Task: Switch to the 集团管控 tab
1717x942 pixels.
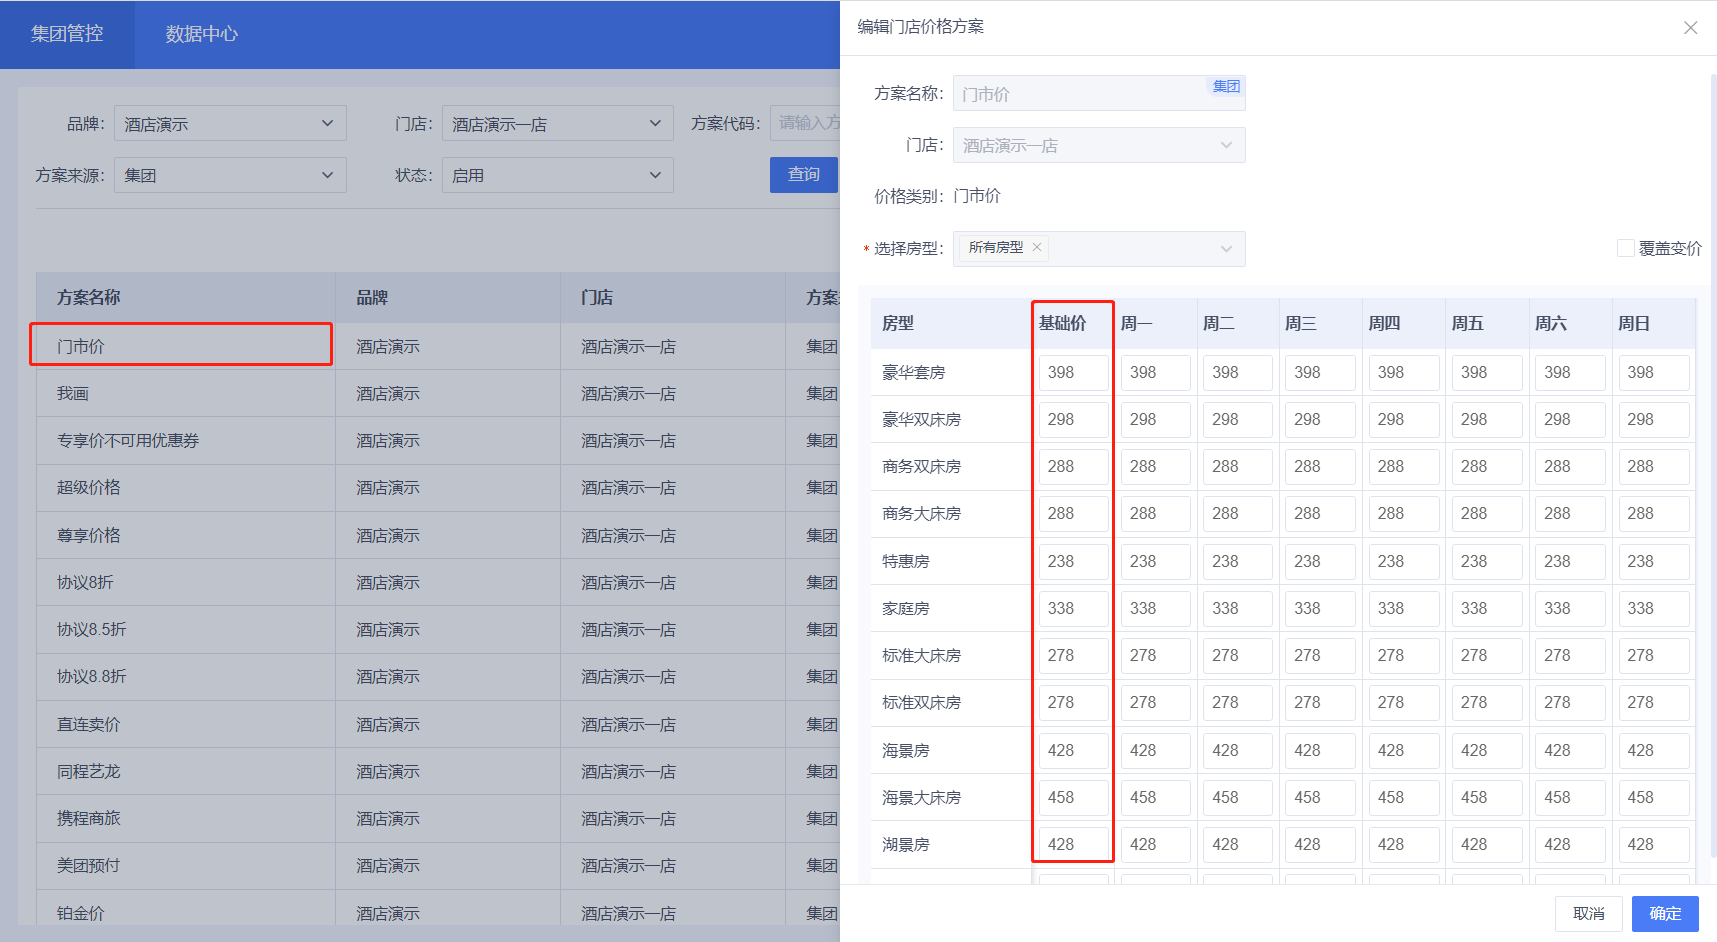Action: (67, 34)
